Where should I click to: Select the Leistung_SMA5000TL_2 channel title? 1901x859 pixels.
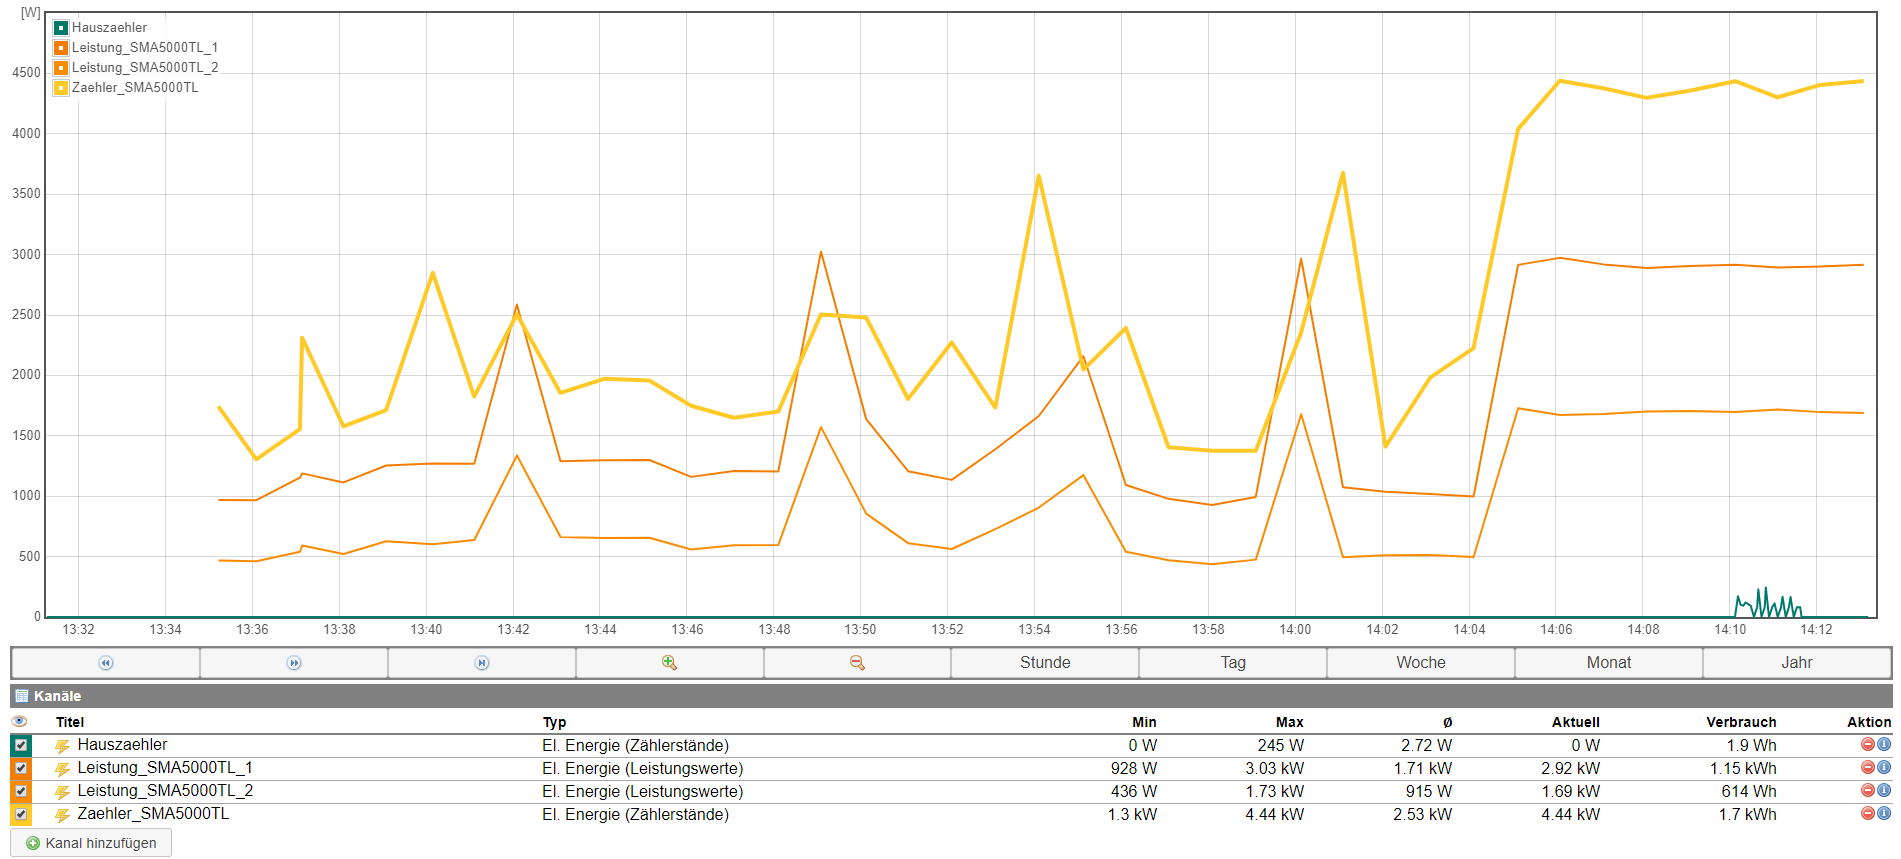click(x=165, y=791)
